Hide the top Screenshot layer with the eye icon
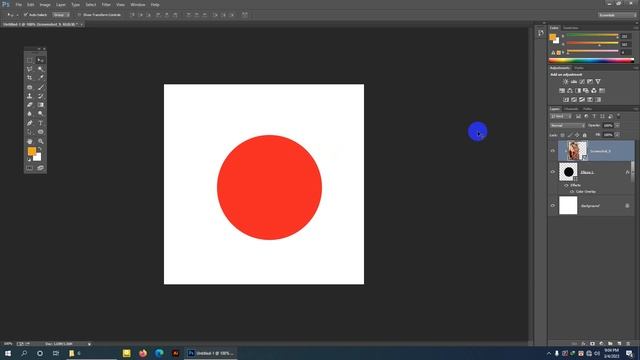 coord(553,151)
